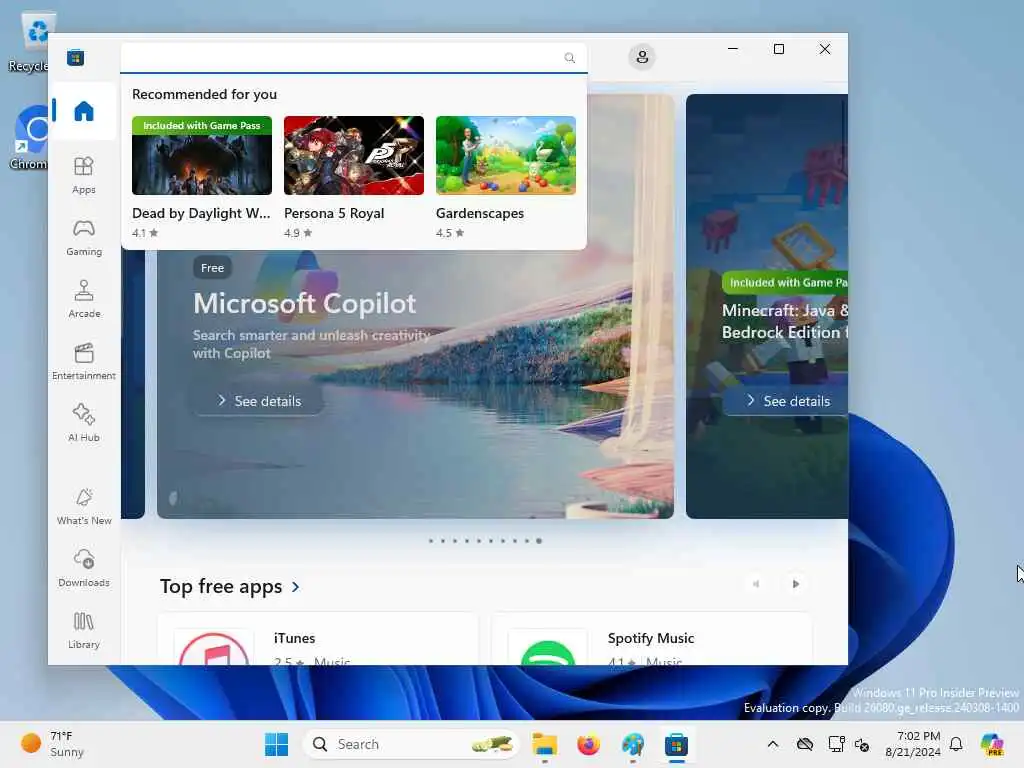This screenshot has height=768, width=1024.
Task: Click the muted volume tray icon
Action: pyautogui.click(x=862, y=744)
